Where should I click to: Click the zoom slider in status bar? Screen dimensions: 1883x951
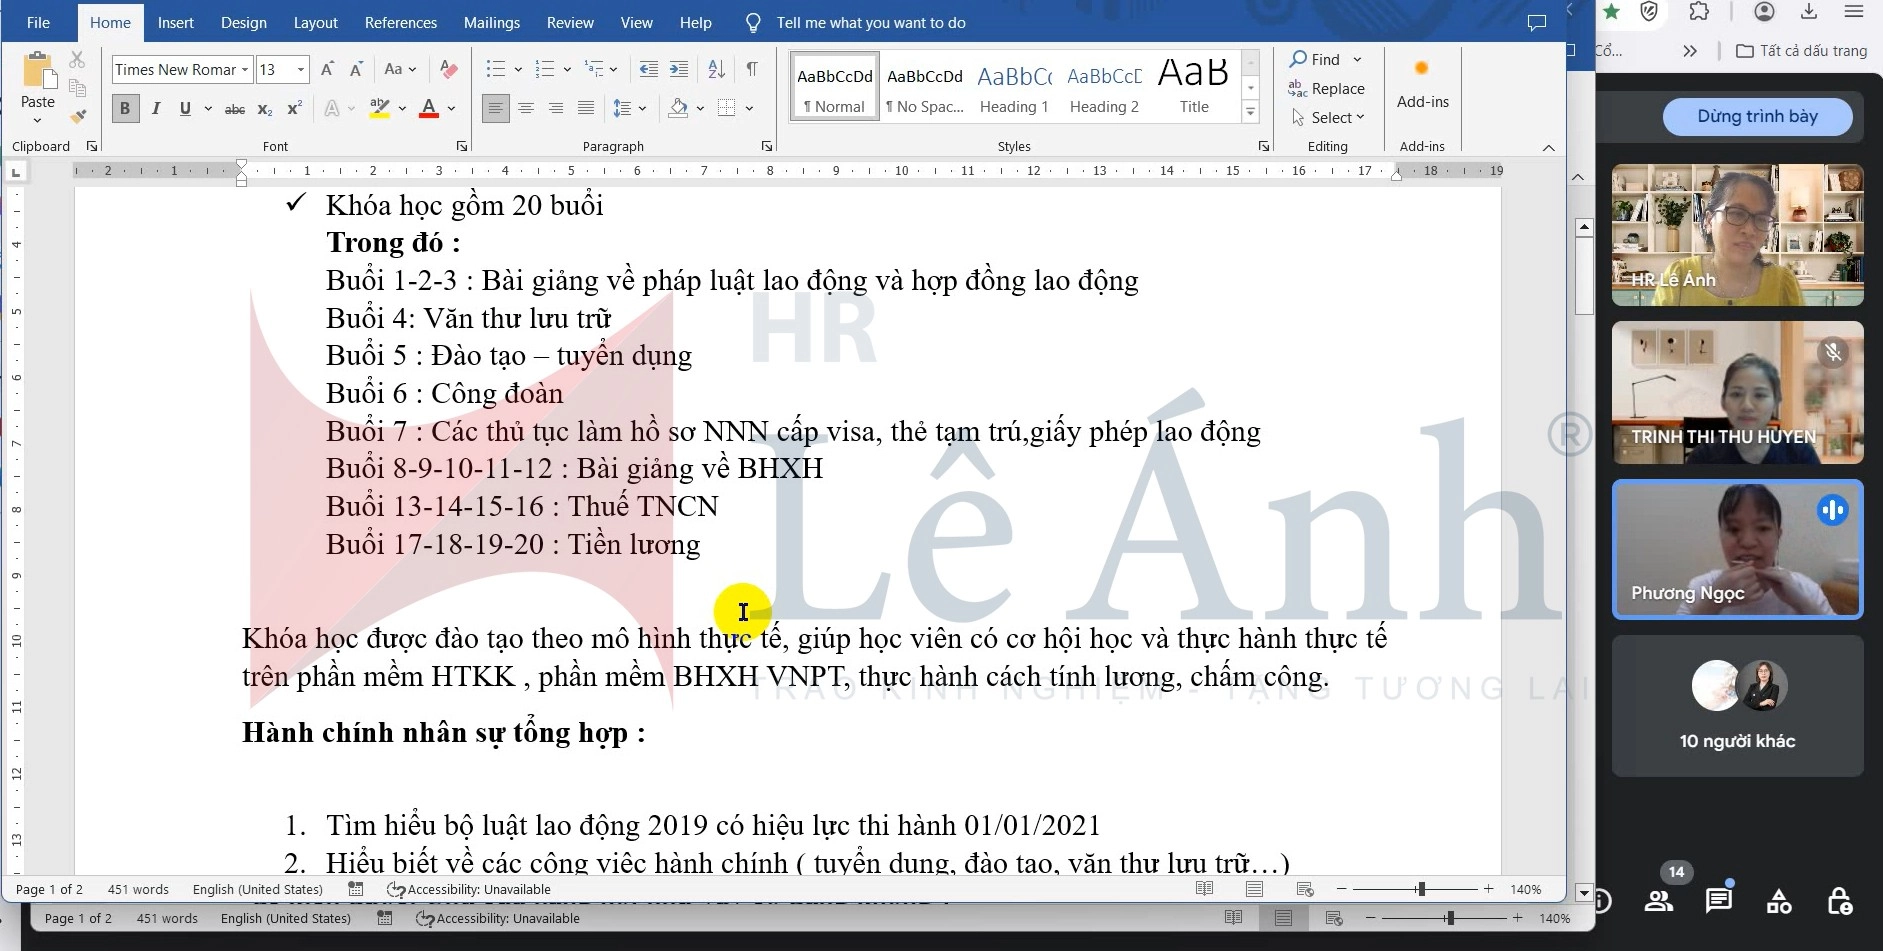point(1420,889)
